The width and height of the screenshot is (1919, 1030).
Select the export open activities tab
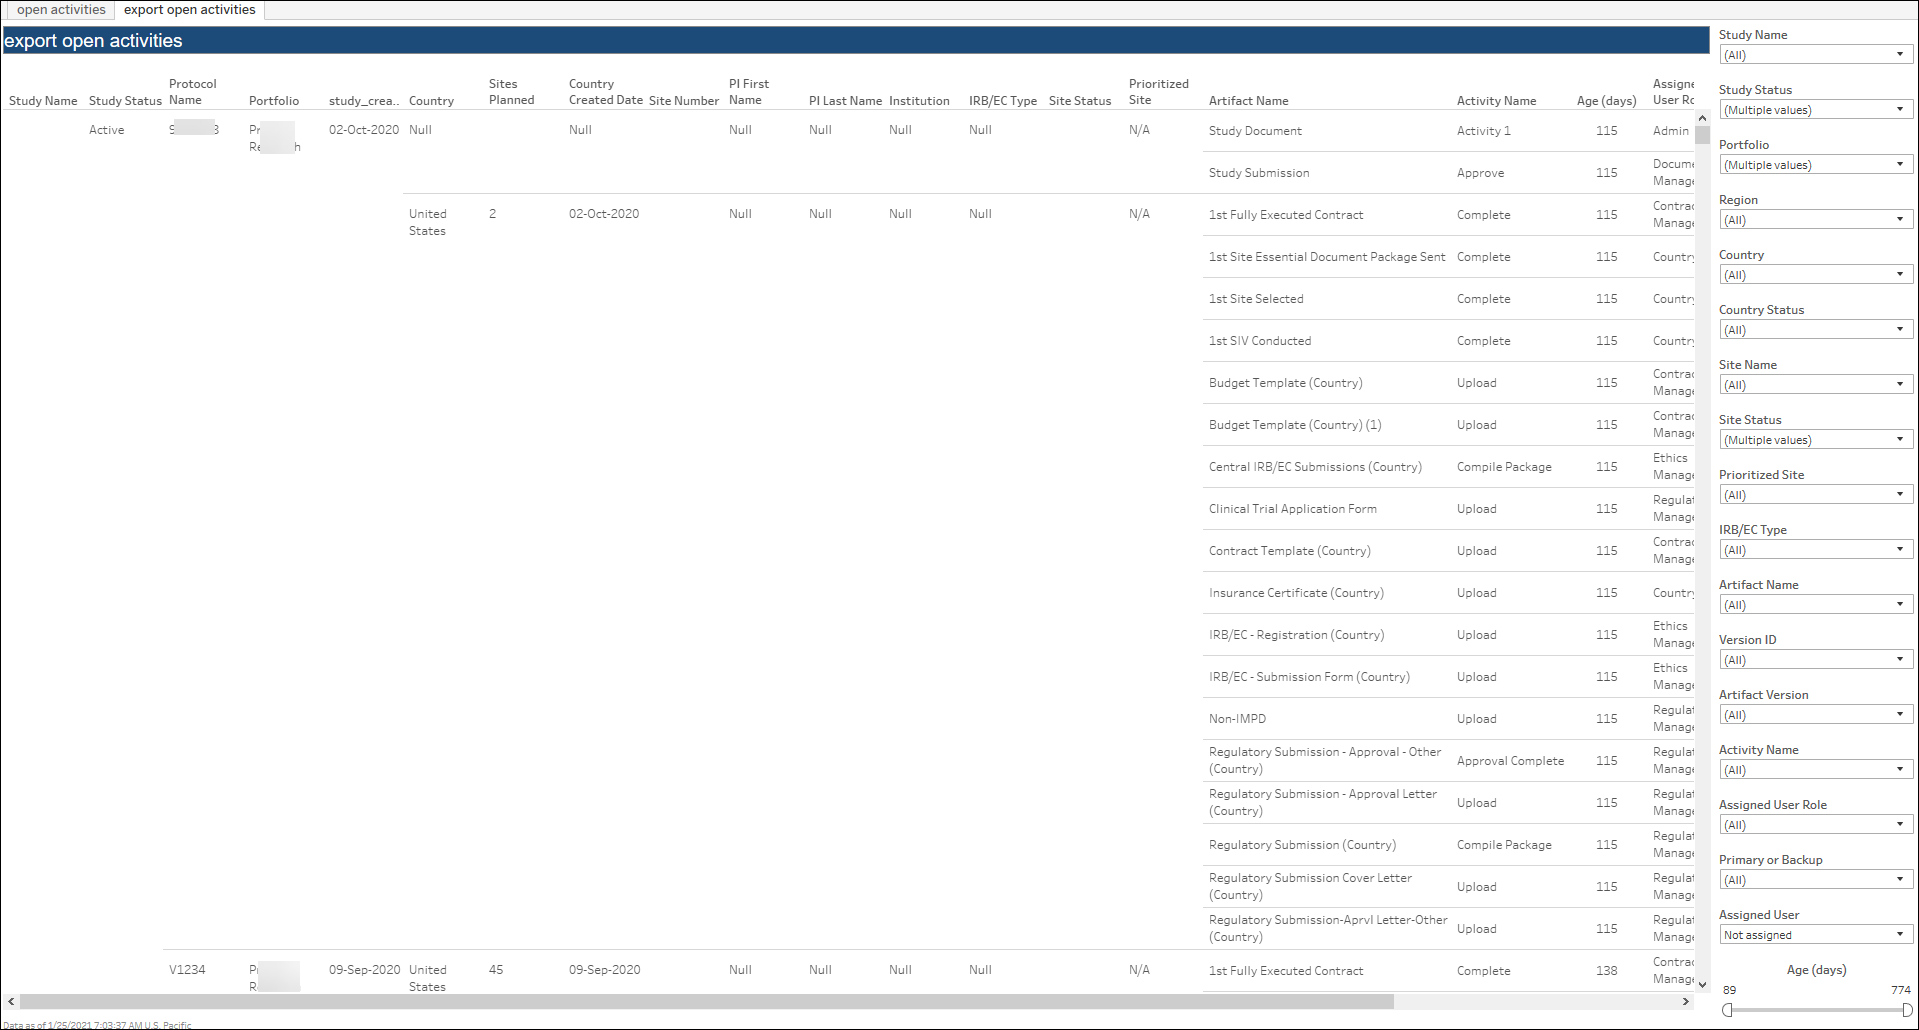[190, 10]
